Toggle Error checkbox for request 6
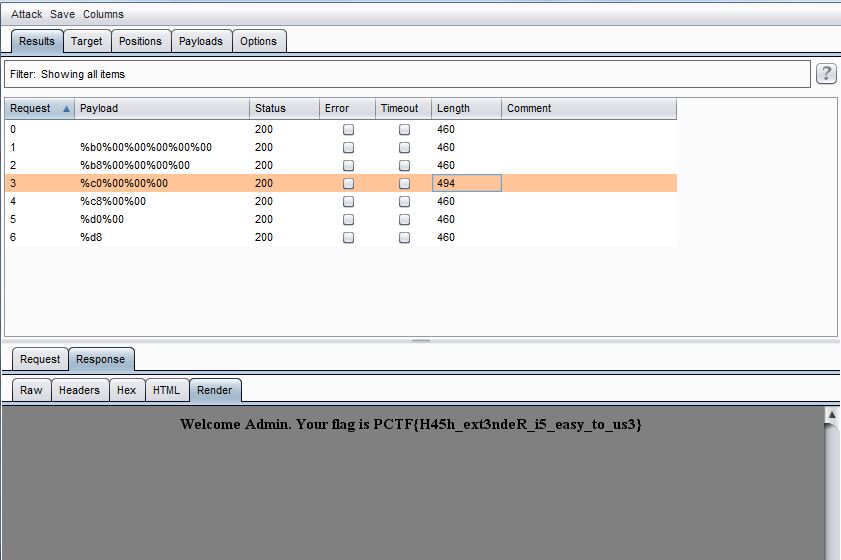This screenshot has width=841, height=560. [x=348, y=237]
